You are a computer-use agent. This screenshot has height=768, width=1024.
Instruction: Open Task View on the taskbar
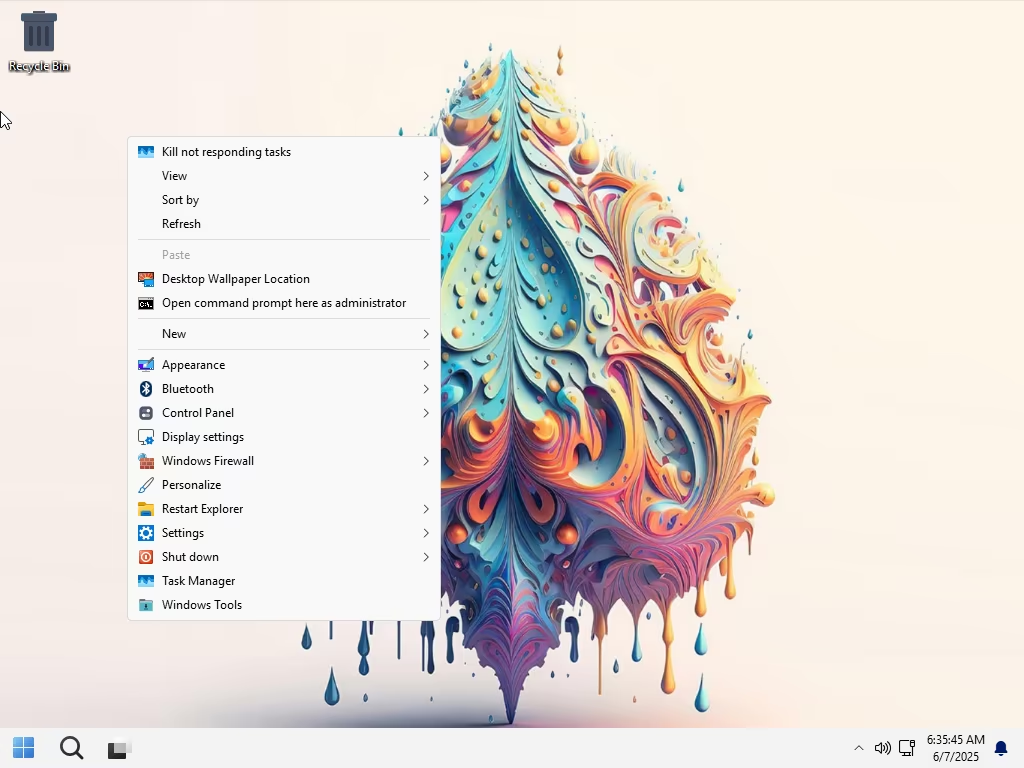[120, 748]
